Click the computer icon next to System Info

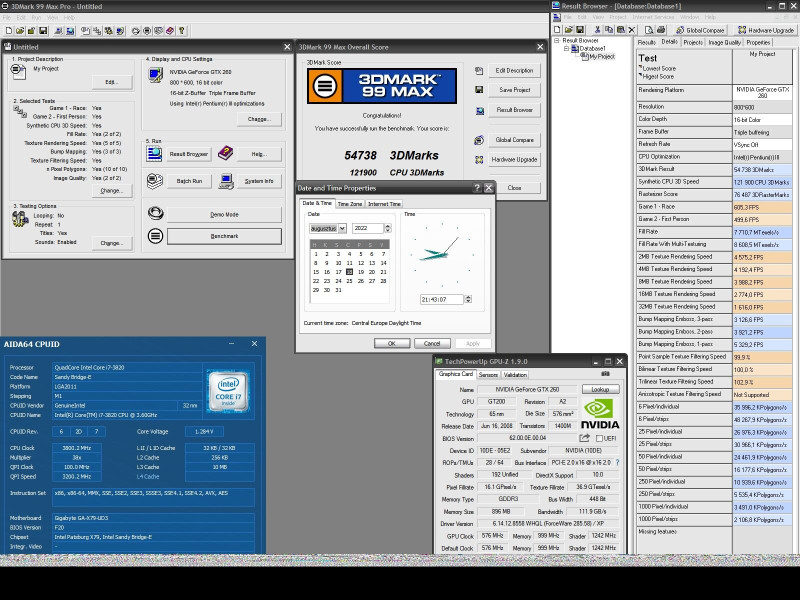[226, 181]
